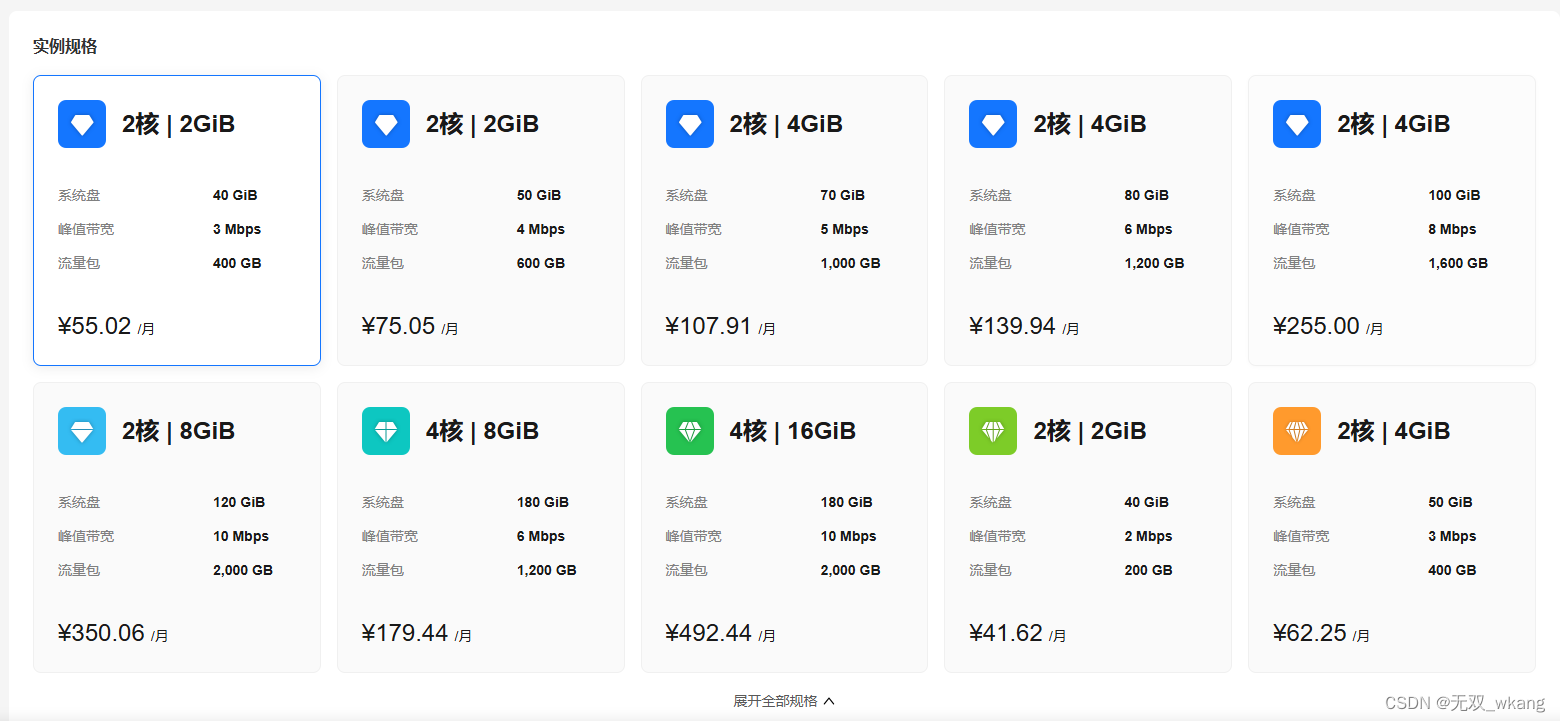The height and width of the screenshot is (722, 1560).
Task: Click the ¥492.44 /月 price
Action: point(721,633)
